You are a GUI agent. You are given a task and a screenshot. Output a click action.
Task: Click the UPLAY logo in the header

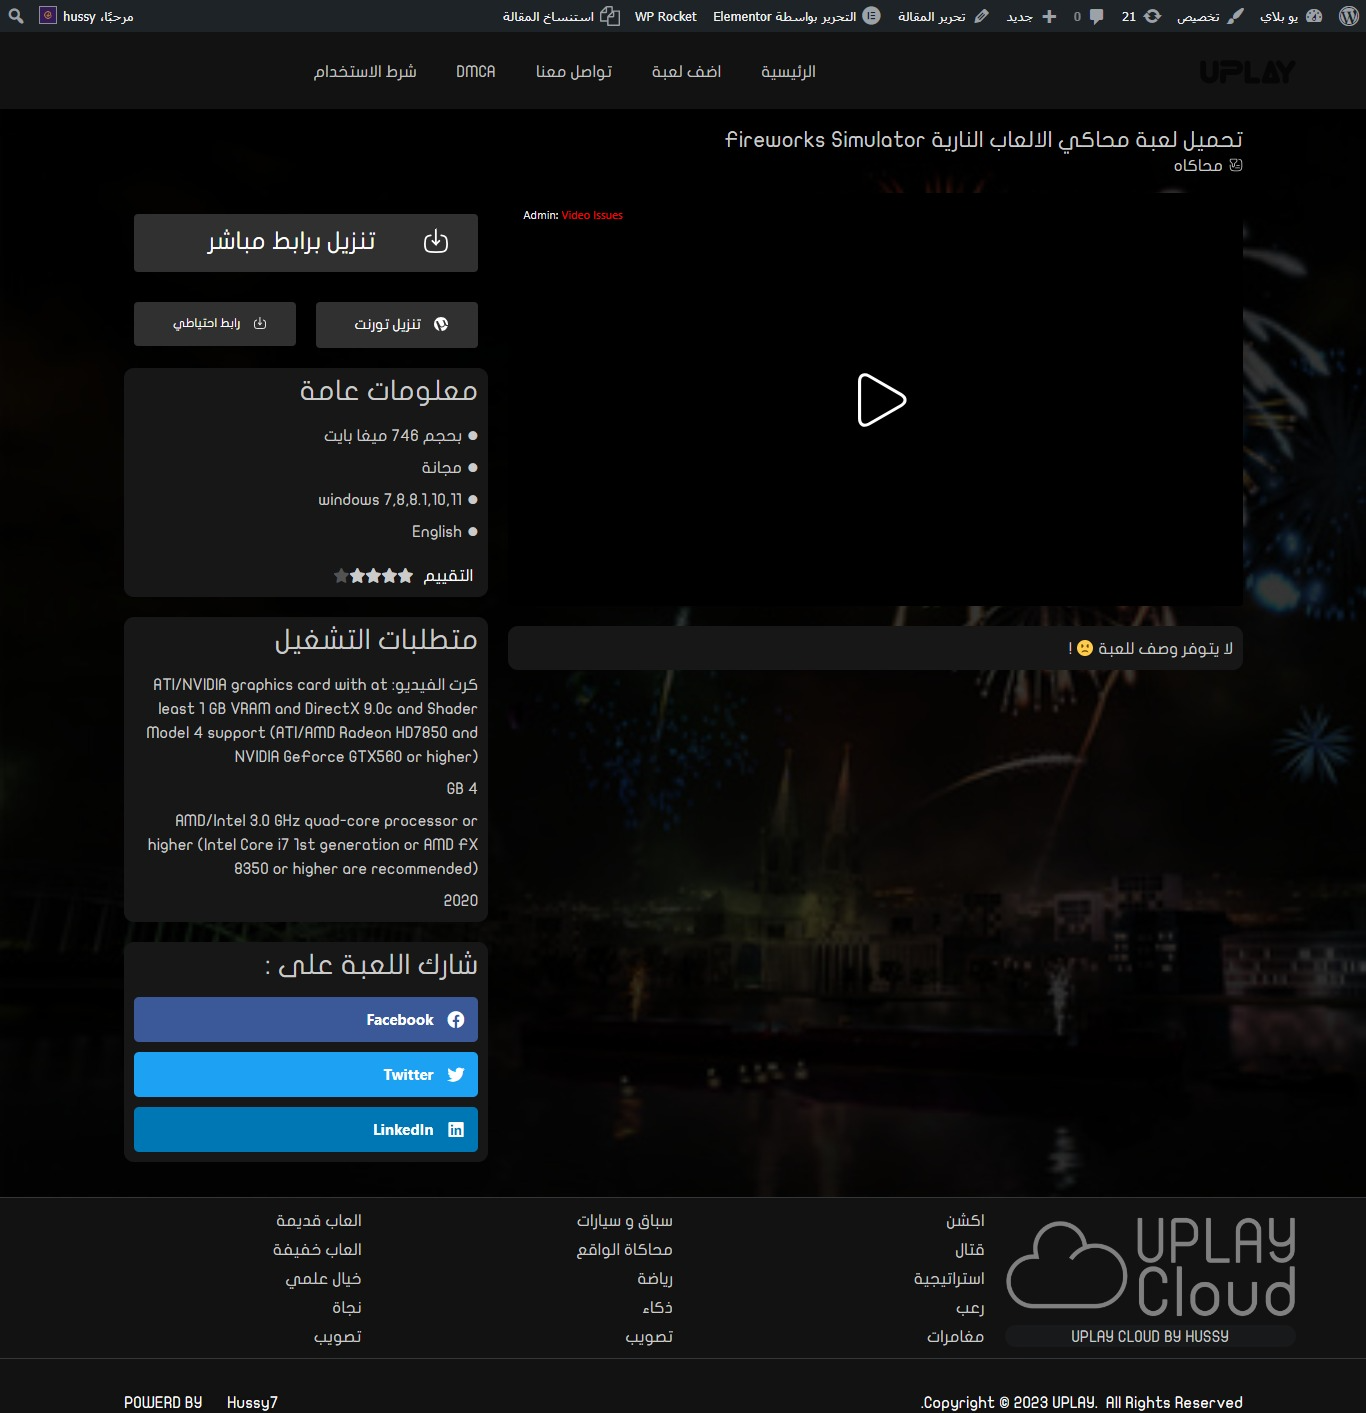(x=1247, y=72)
